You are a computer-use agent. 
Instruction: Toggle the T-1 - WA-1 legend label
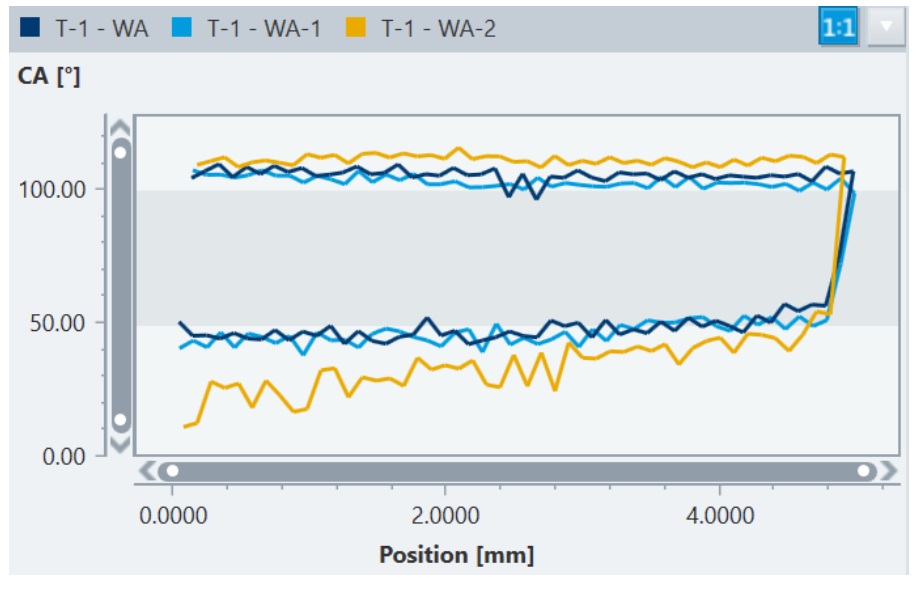[x=264, y=28]
